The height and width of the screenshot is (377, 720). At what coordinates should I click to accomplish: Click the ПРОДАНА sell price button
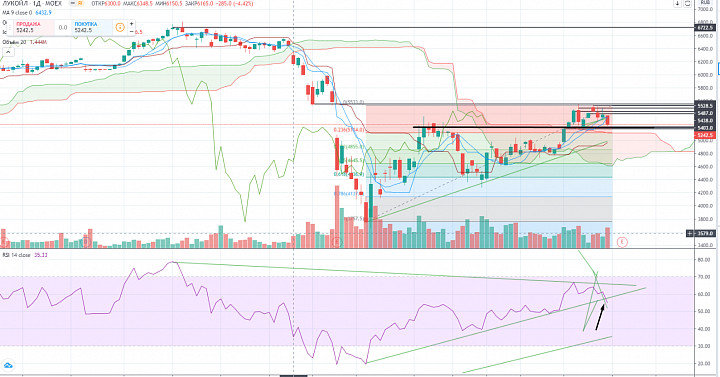coord(33,27)
